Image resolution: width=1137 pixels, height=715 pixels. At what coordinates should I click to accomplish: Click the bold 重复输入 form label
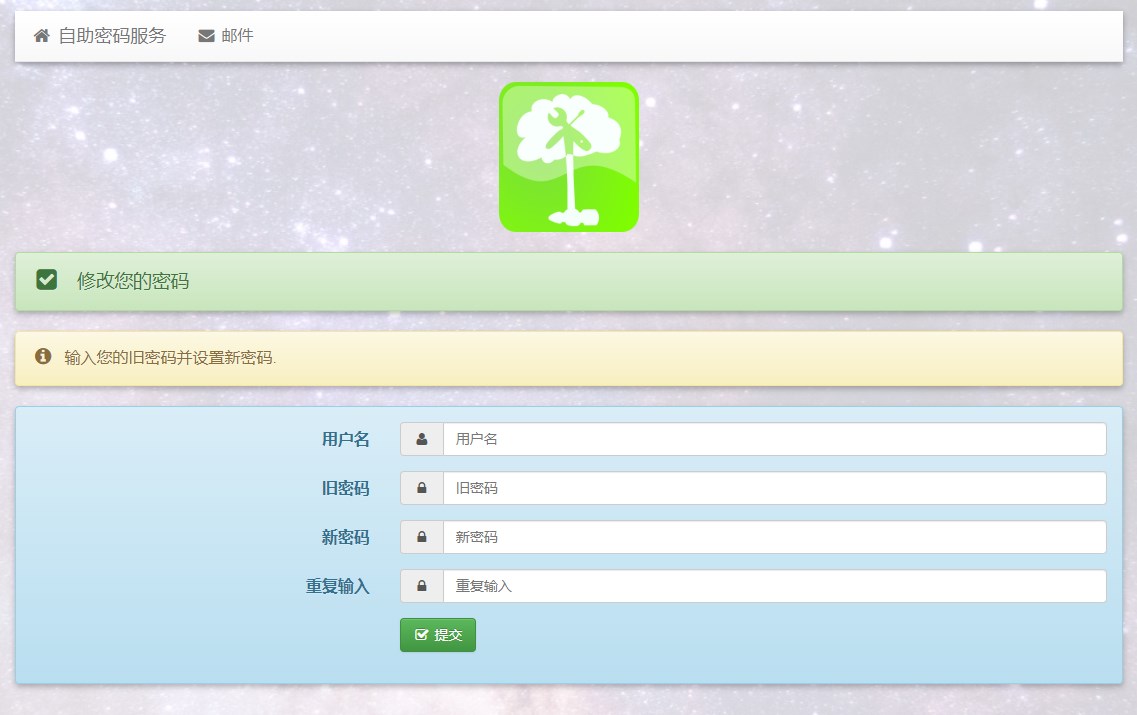pos(337,587)
